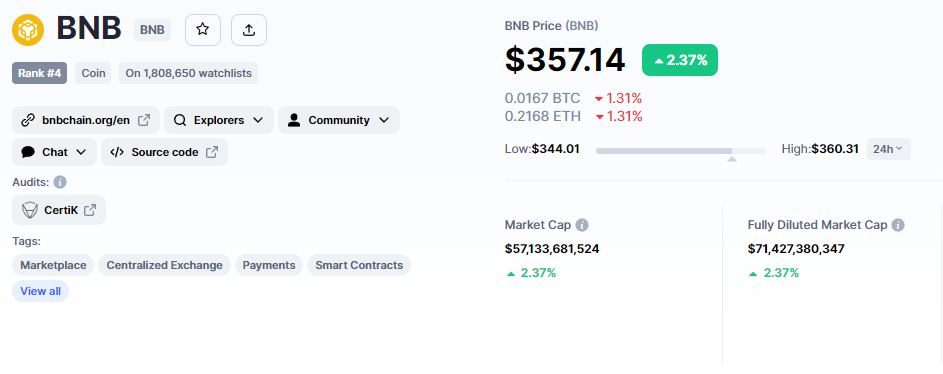Click the green 2.37% change badge
The width and height of the screenshot is (943, 374).
(x=680, y=60)
